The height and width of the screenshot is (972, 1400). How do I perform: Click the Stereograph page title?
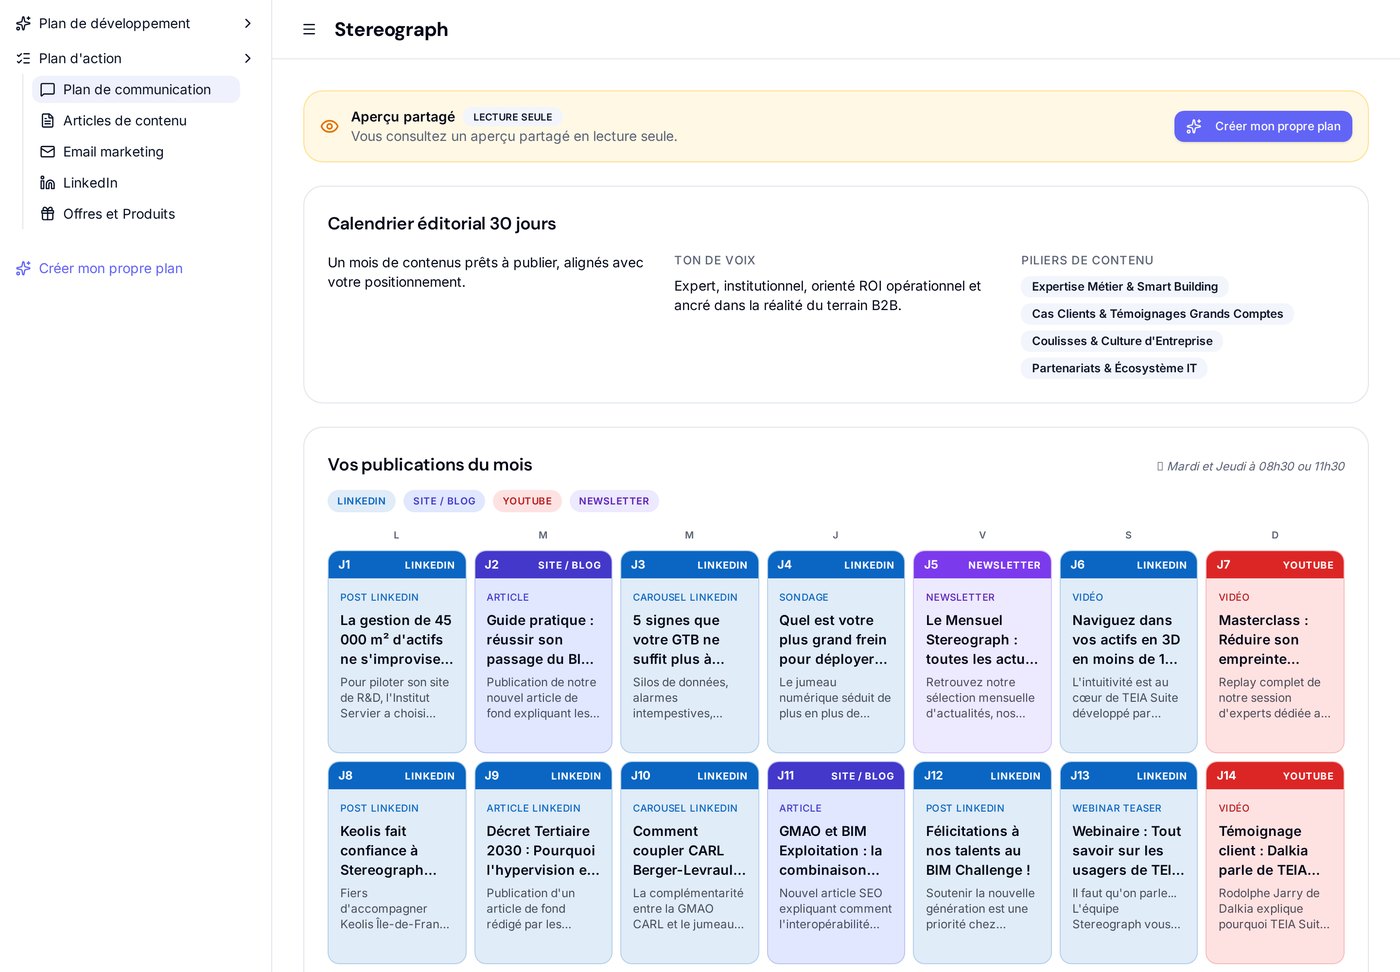coord(391,30)
